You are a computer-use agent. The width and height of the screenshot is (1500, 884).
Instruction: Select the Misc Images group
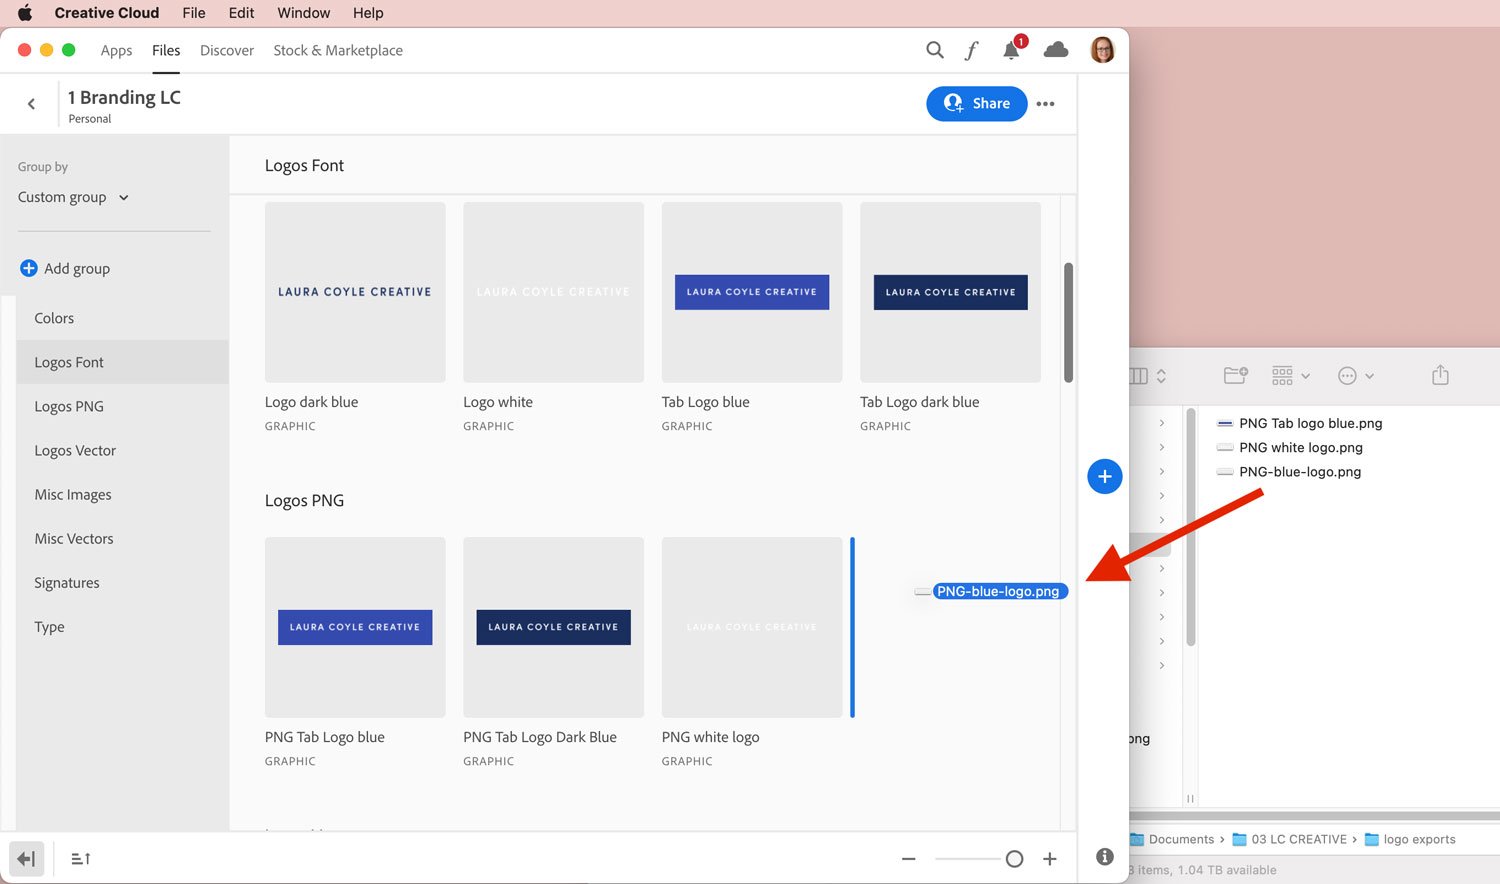pyautogui.click(x=122, y=494)
